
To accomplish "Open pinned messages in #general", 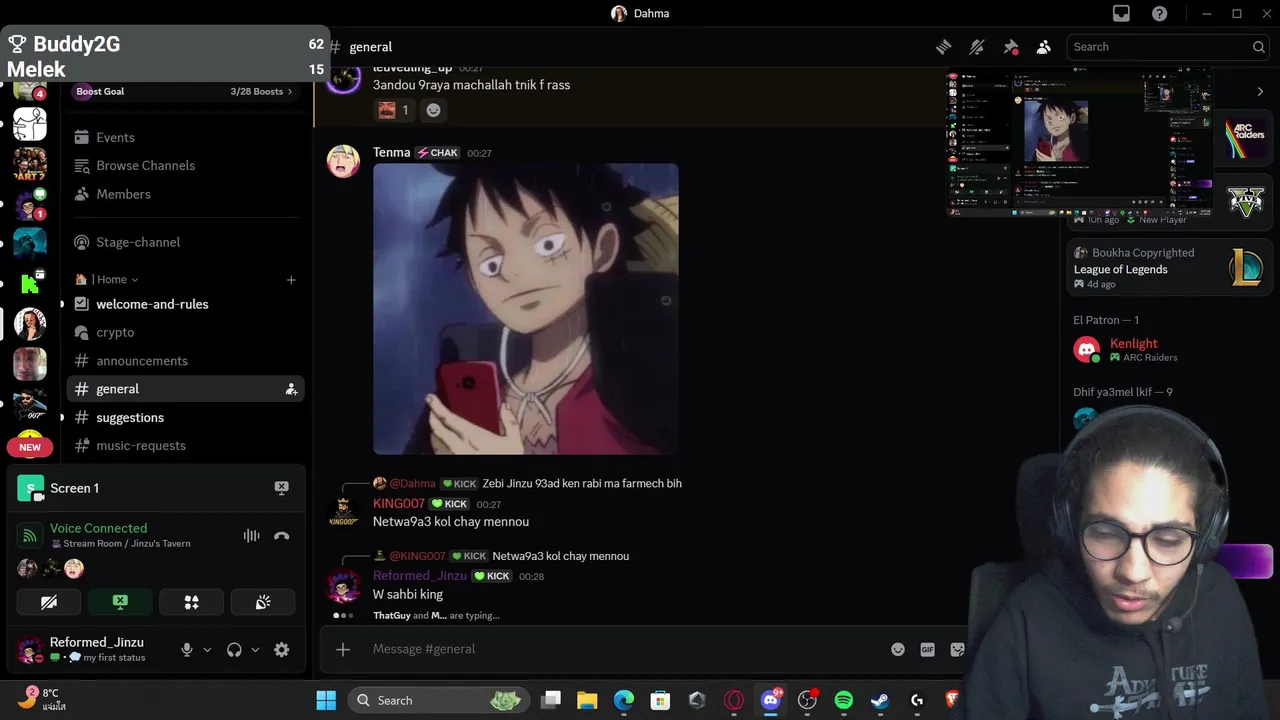I will (1011, 47).
